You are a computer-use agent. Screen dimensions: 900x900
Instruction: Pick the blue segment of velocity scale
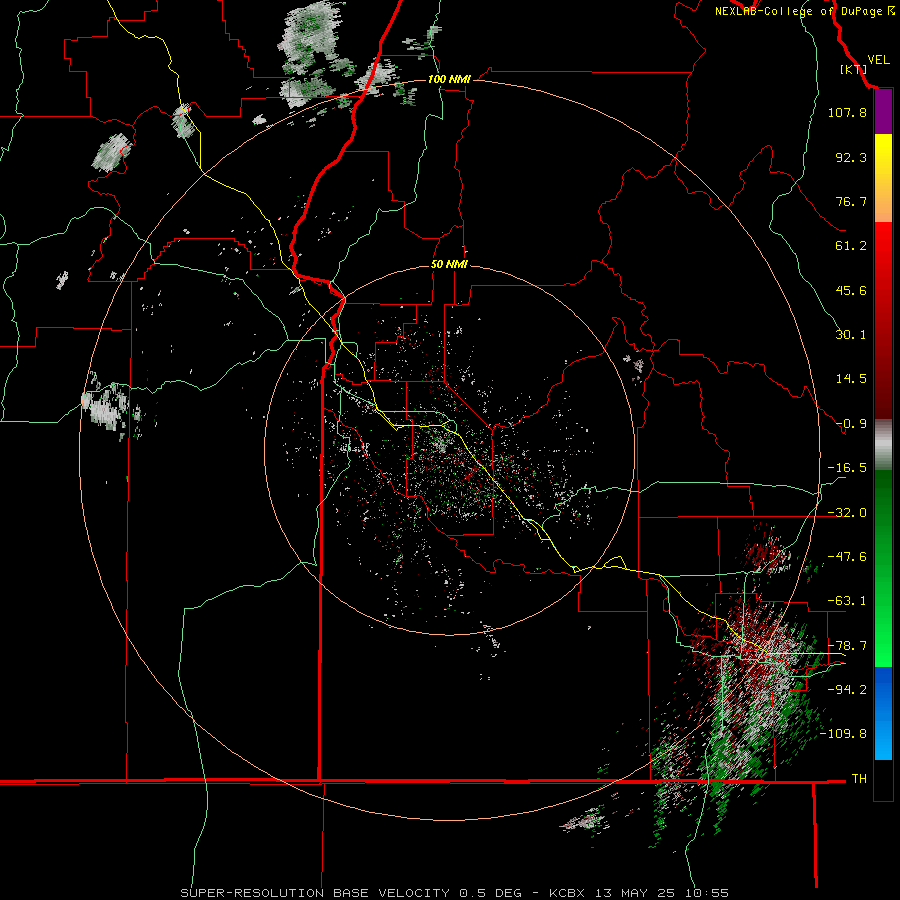[x=883, y=713]
